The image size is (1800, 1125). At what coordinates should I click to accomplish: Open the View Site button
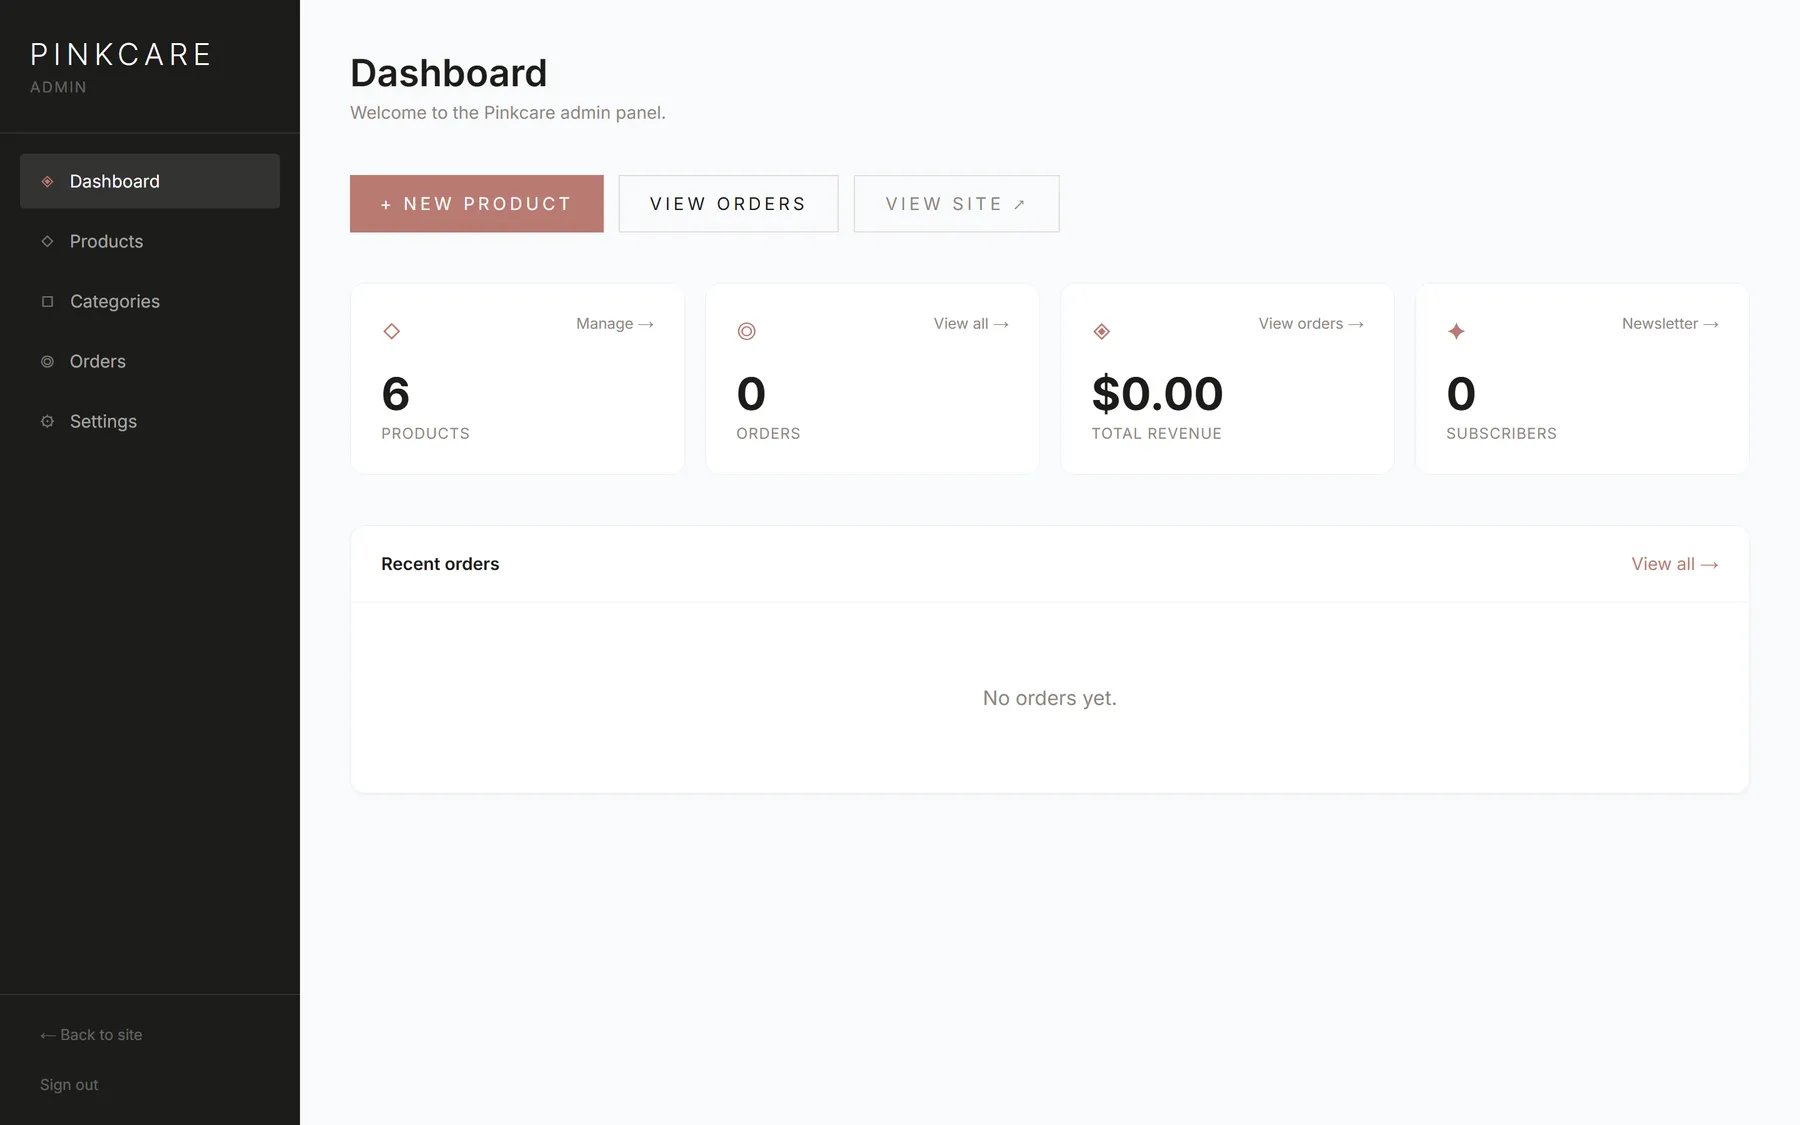click(x=957, y=204)
